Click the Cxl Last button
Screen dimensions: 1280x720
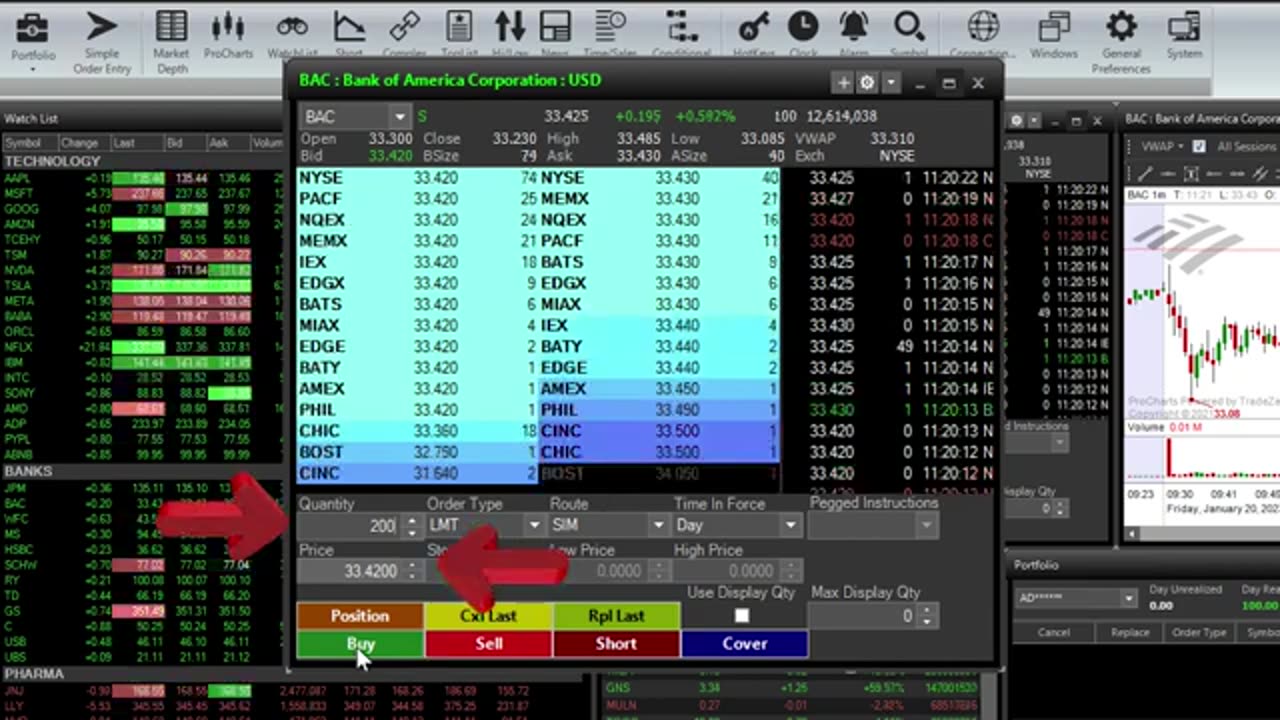click(x=488, y=616)
